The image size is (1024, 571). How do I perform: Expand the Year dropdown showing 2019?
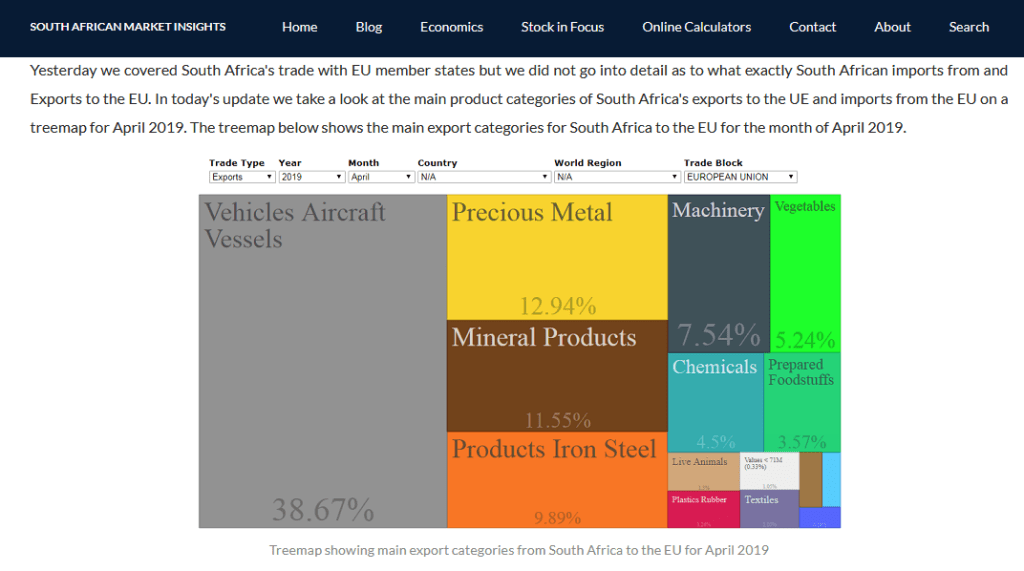pos(310,177)
